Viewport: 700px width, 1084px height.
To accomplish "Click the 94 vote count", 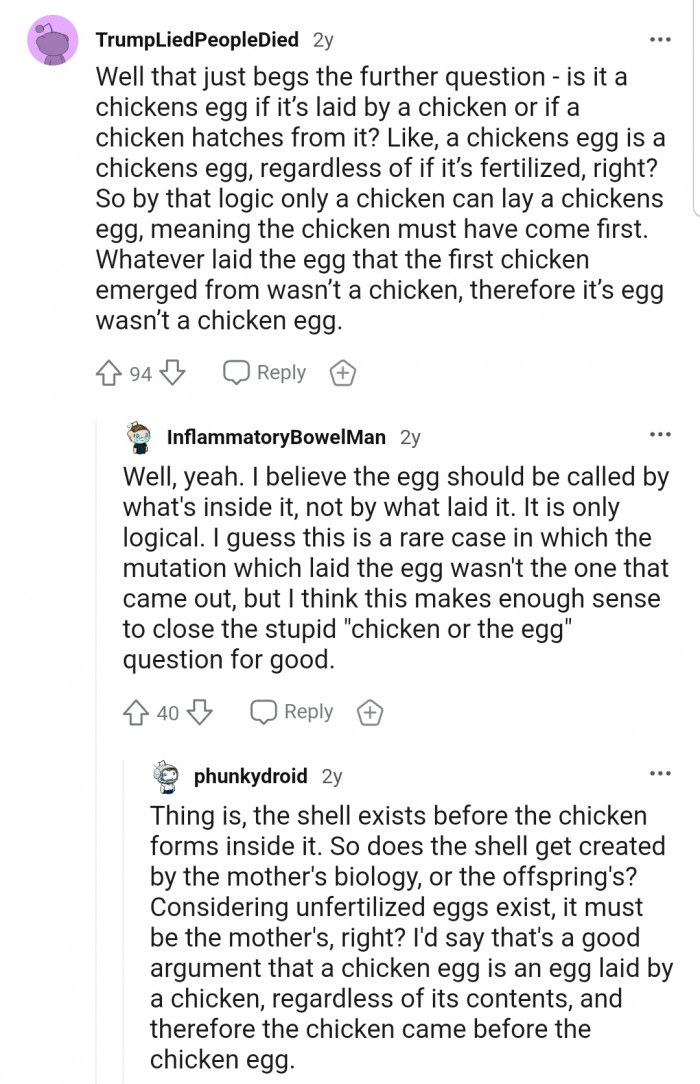I will tap(141, 374).
